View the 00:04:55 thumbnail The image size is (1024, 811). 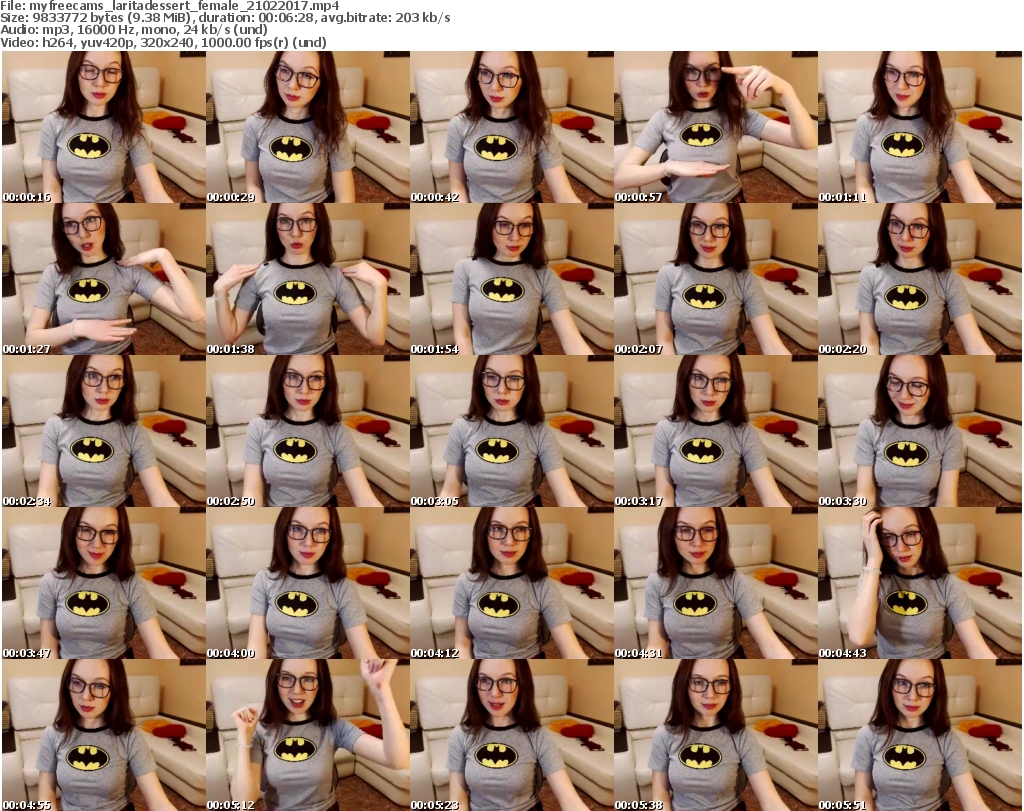[104, 735]
